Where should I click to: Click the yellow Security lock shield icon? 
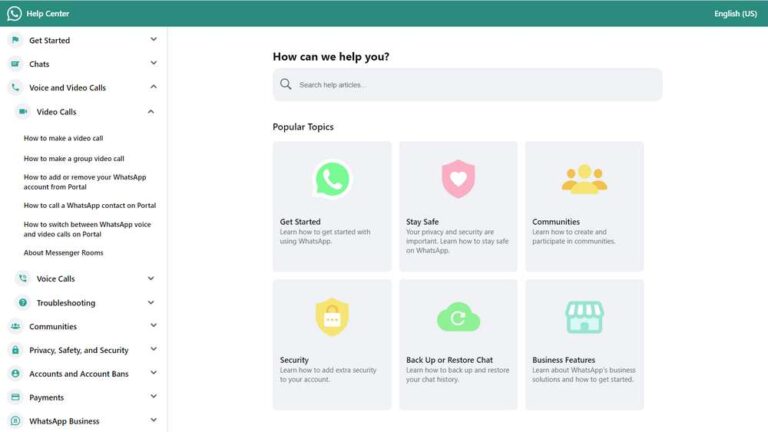pyautogui.click(x=332, y=317)
